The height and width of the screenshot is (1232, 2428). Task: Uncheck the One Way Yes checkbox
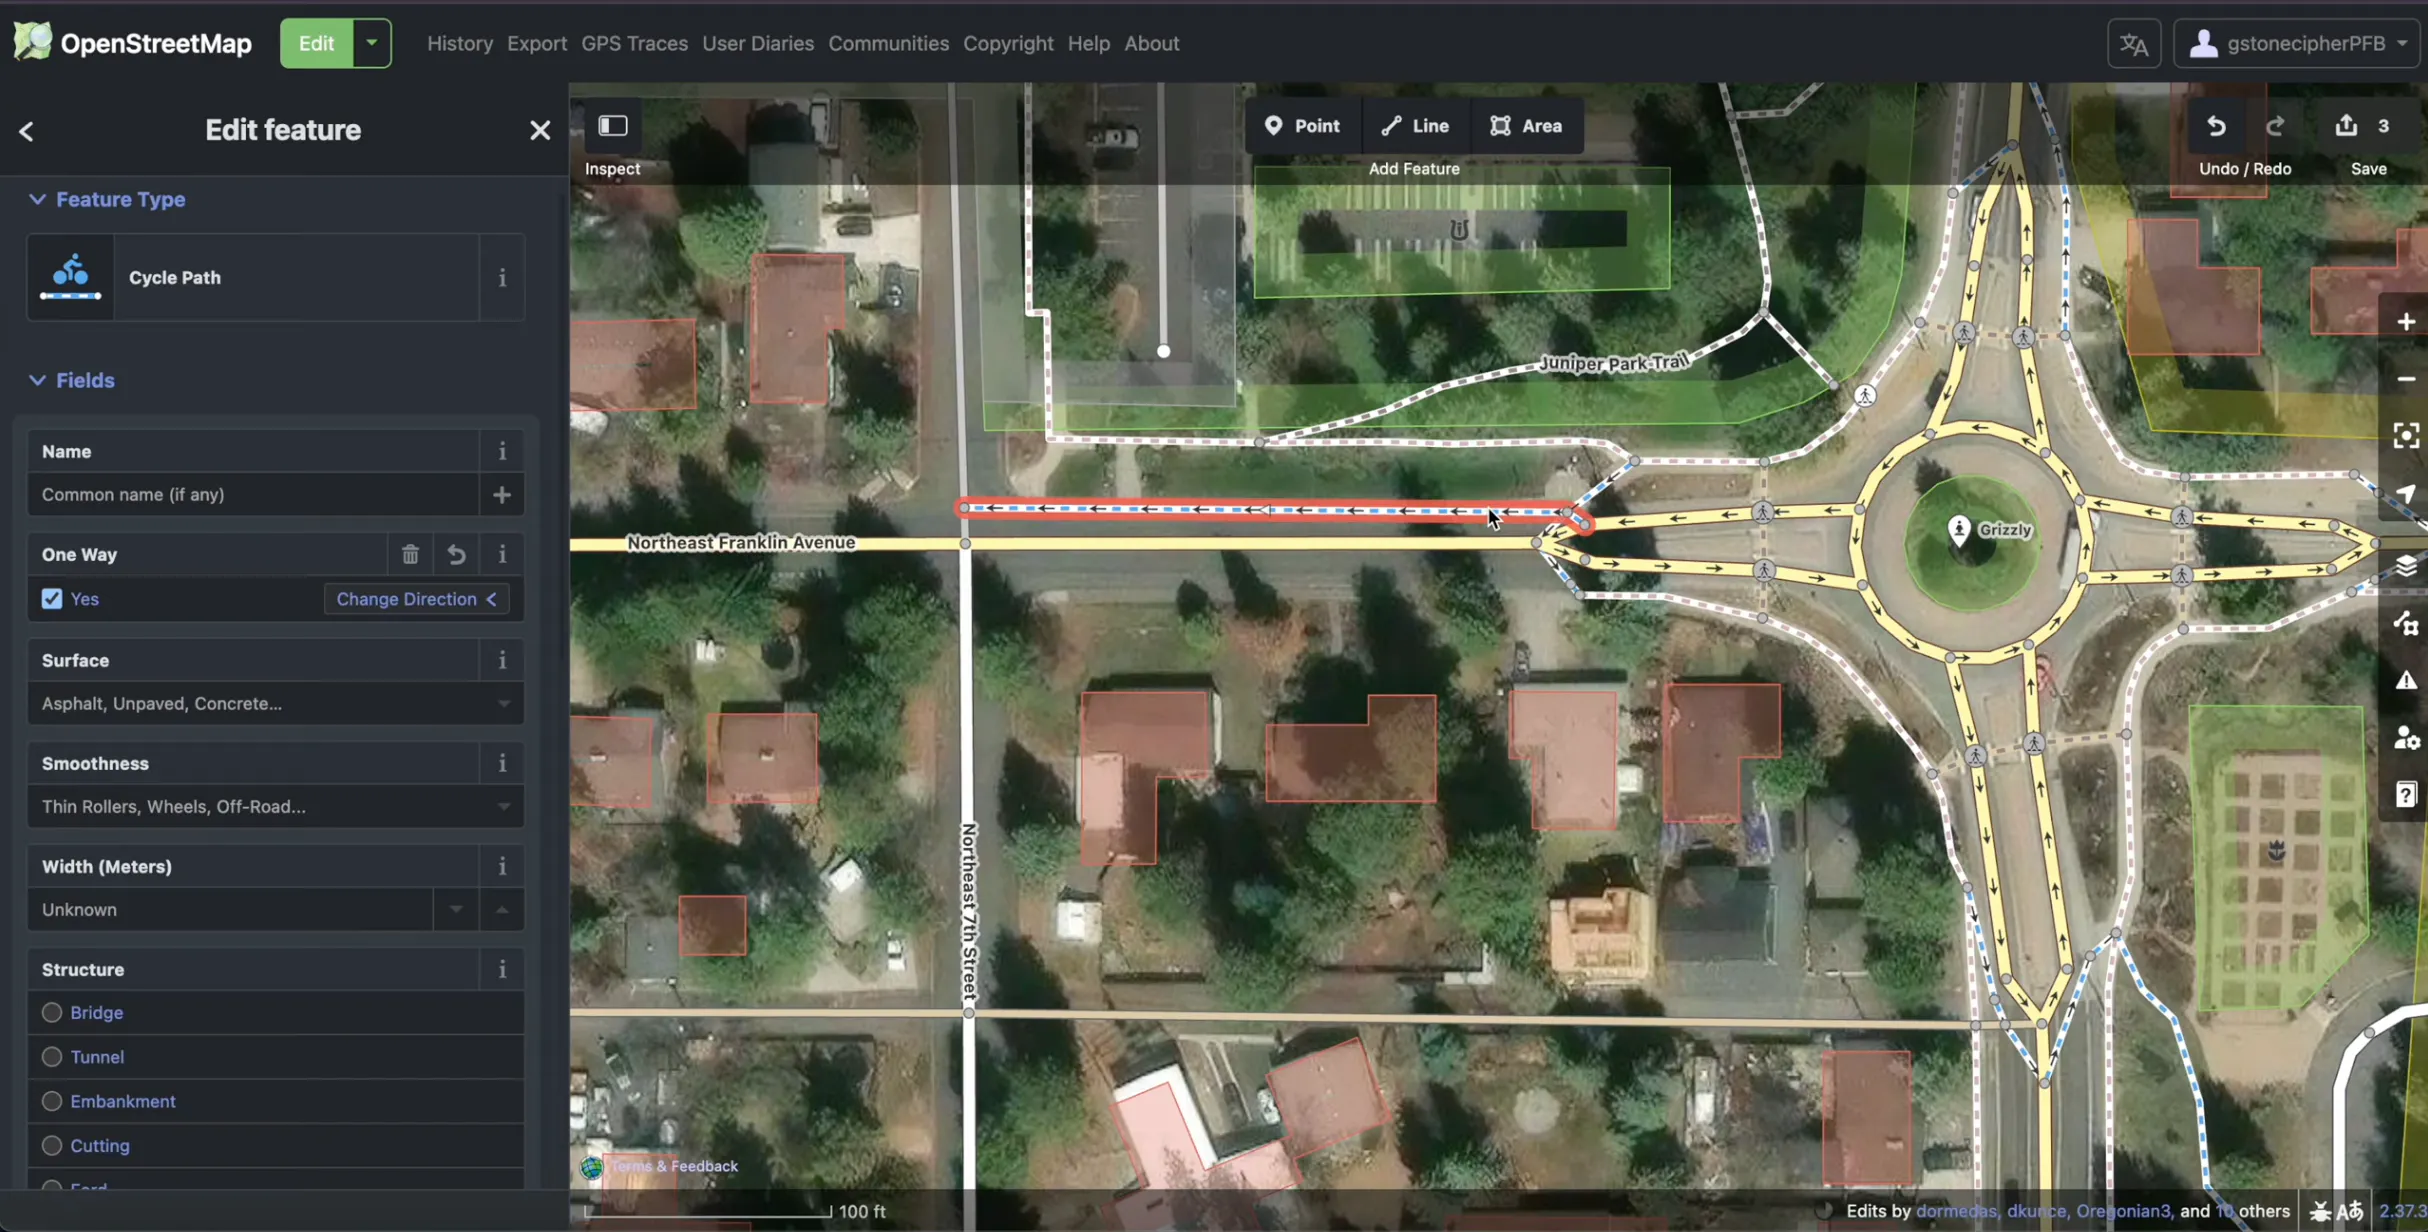52,599
